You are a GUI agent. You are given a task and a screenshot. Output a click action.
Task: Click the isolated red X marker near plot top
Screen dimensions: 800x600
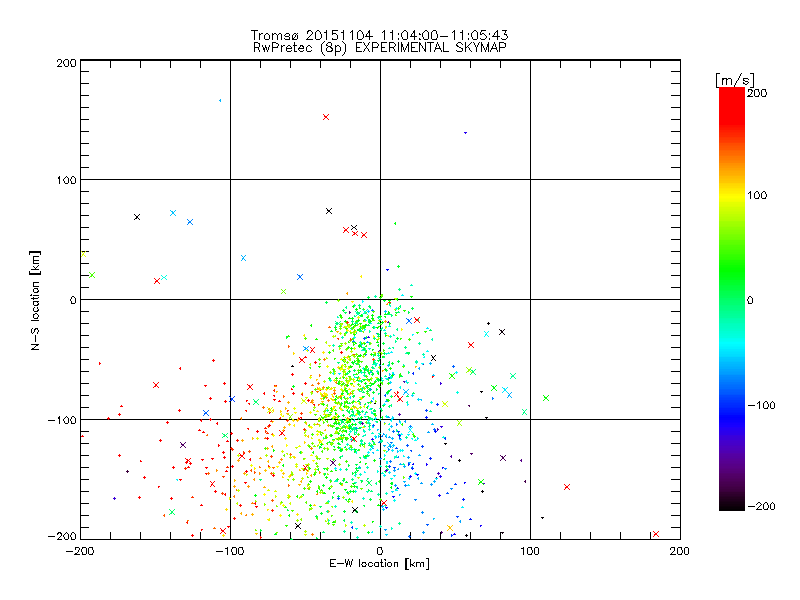coord(326,117)
